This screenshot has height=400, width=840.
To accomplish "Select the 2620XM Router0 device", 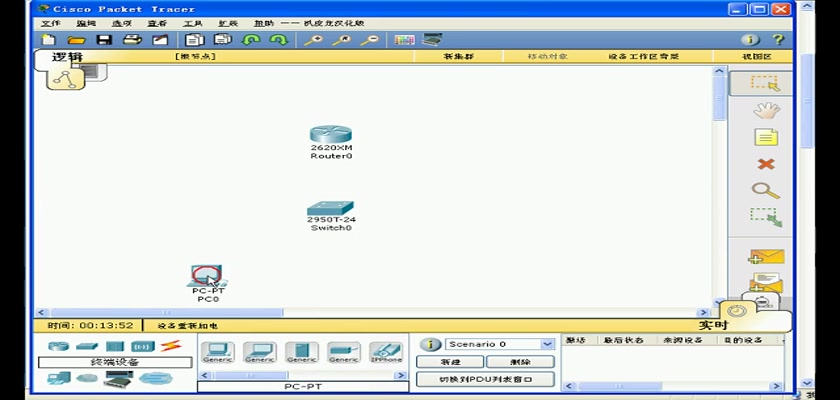I will click(331, 136).
